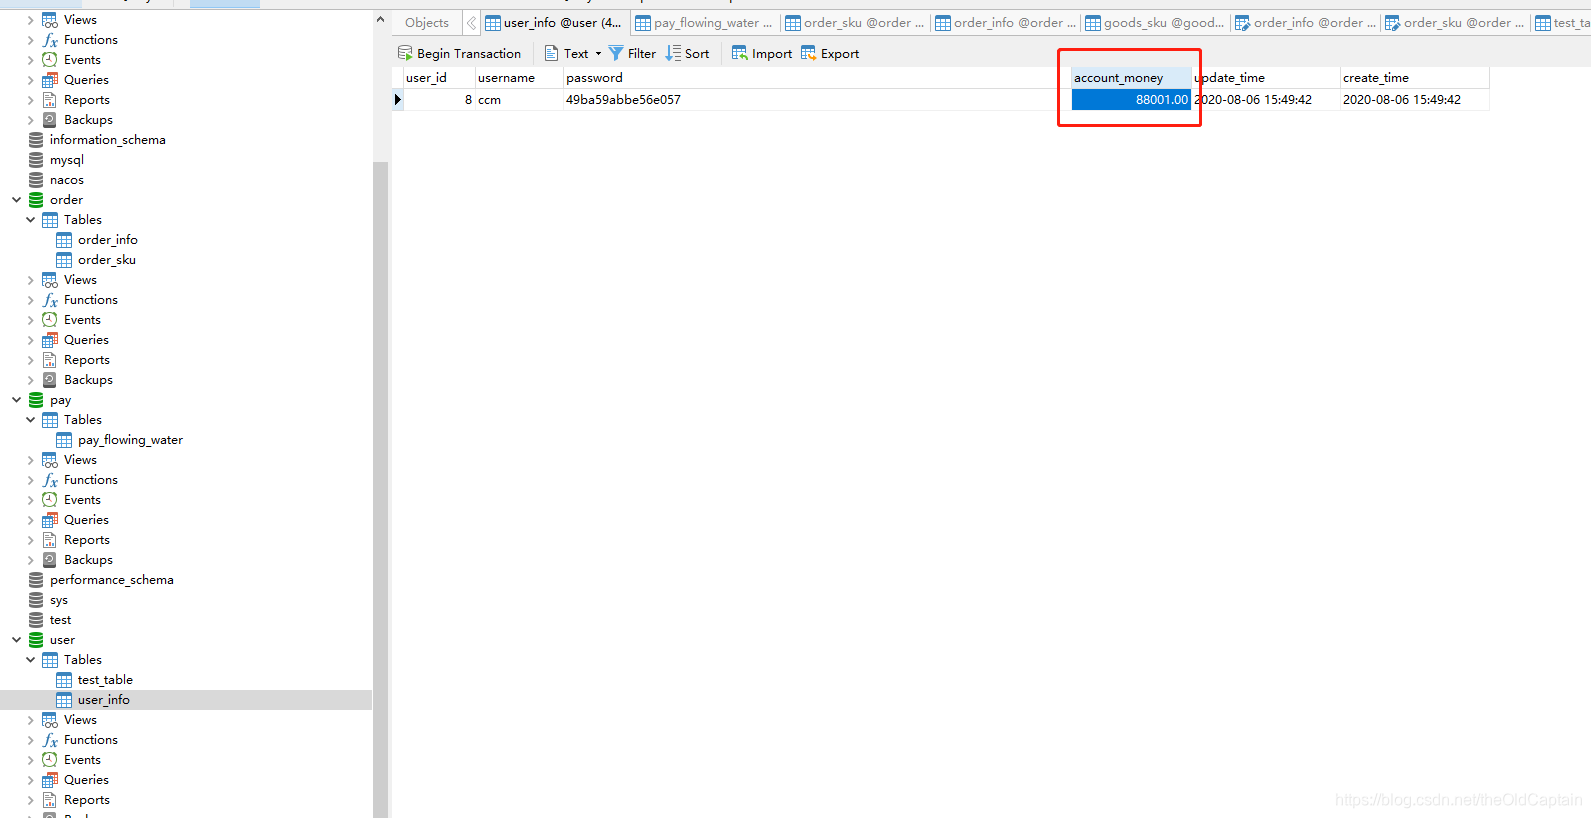
Task: Select the pay_flowing_water table icon
Action: tap(64, 440)
